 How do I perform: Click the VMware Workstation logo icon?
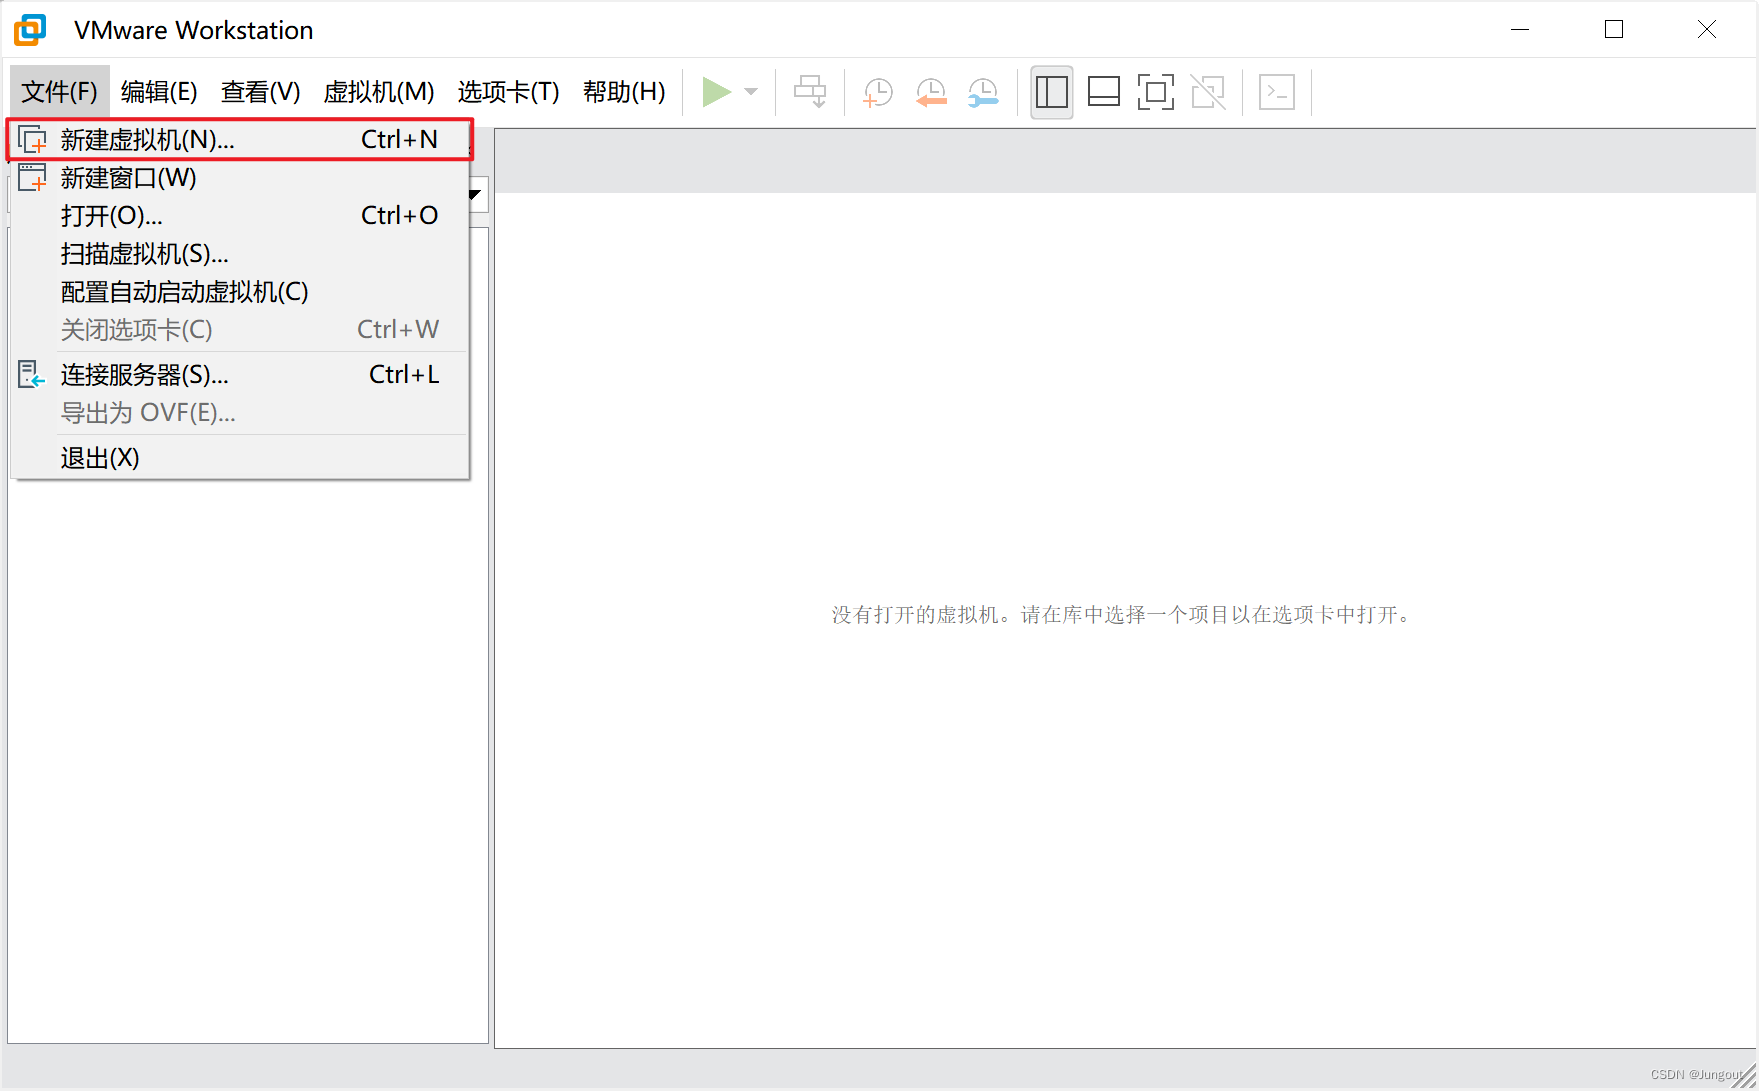[x=30, y=30]
